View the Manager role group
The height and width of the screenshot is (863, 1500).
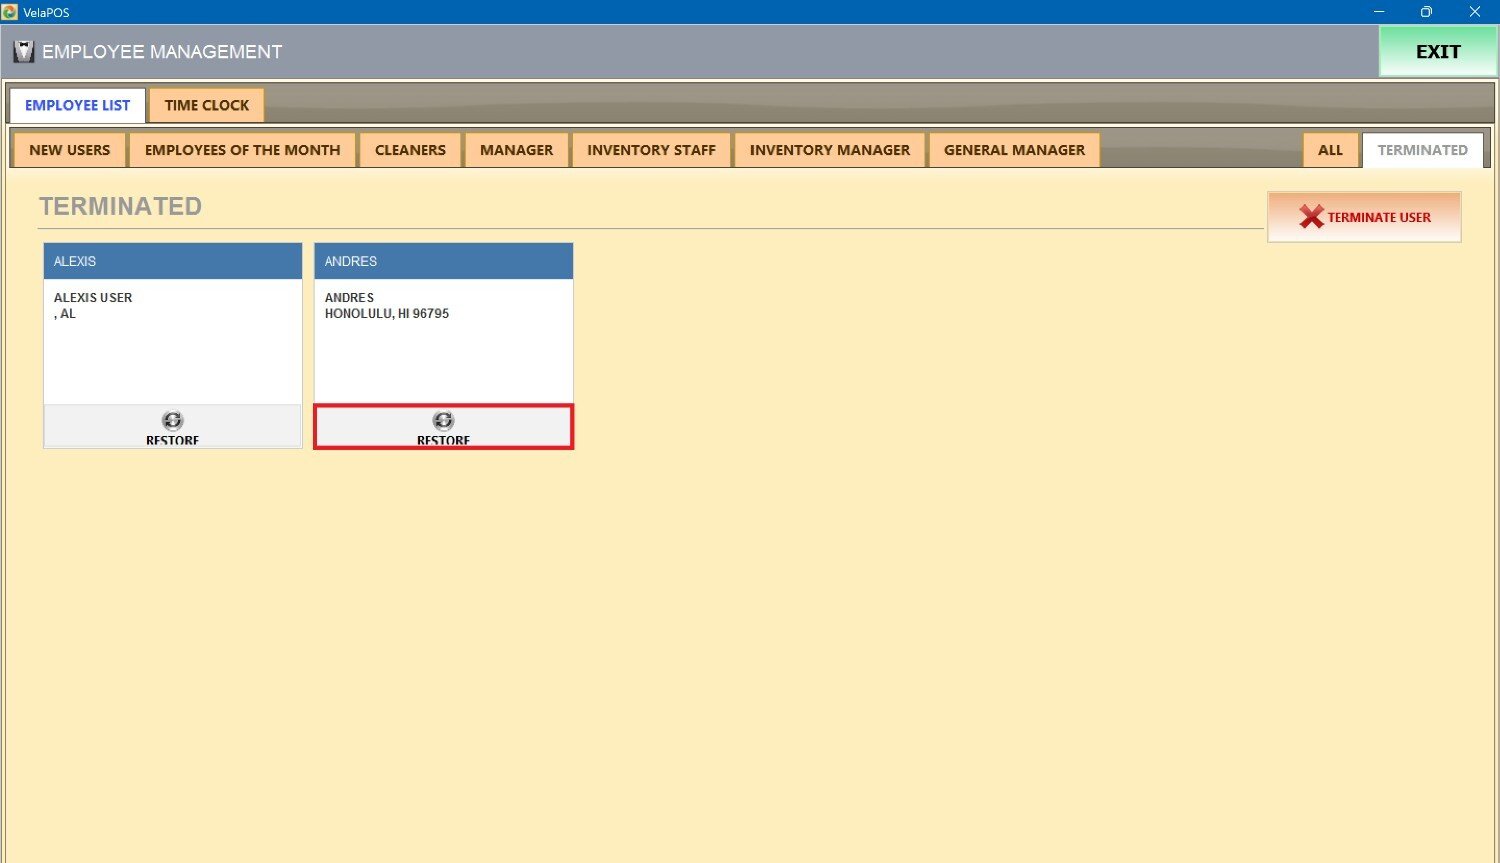pos(516,150)
